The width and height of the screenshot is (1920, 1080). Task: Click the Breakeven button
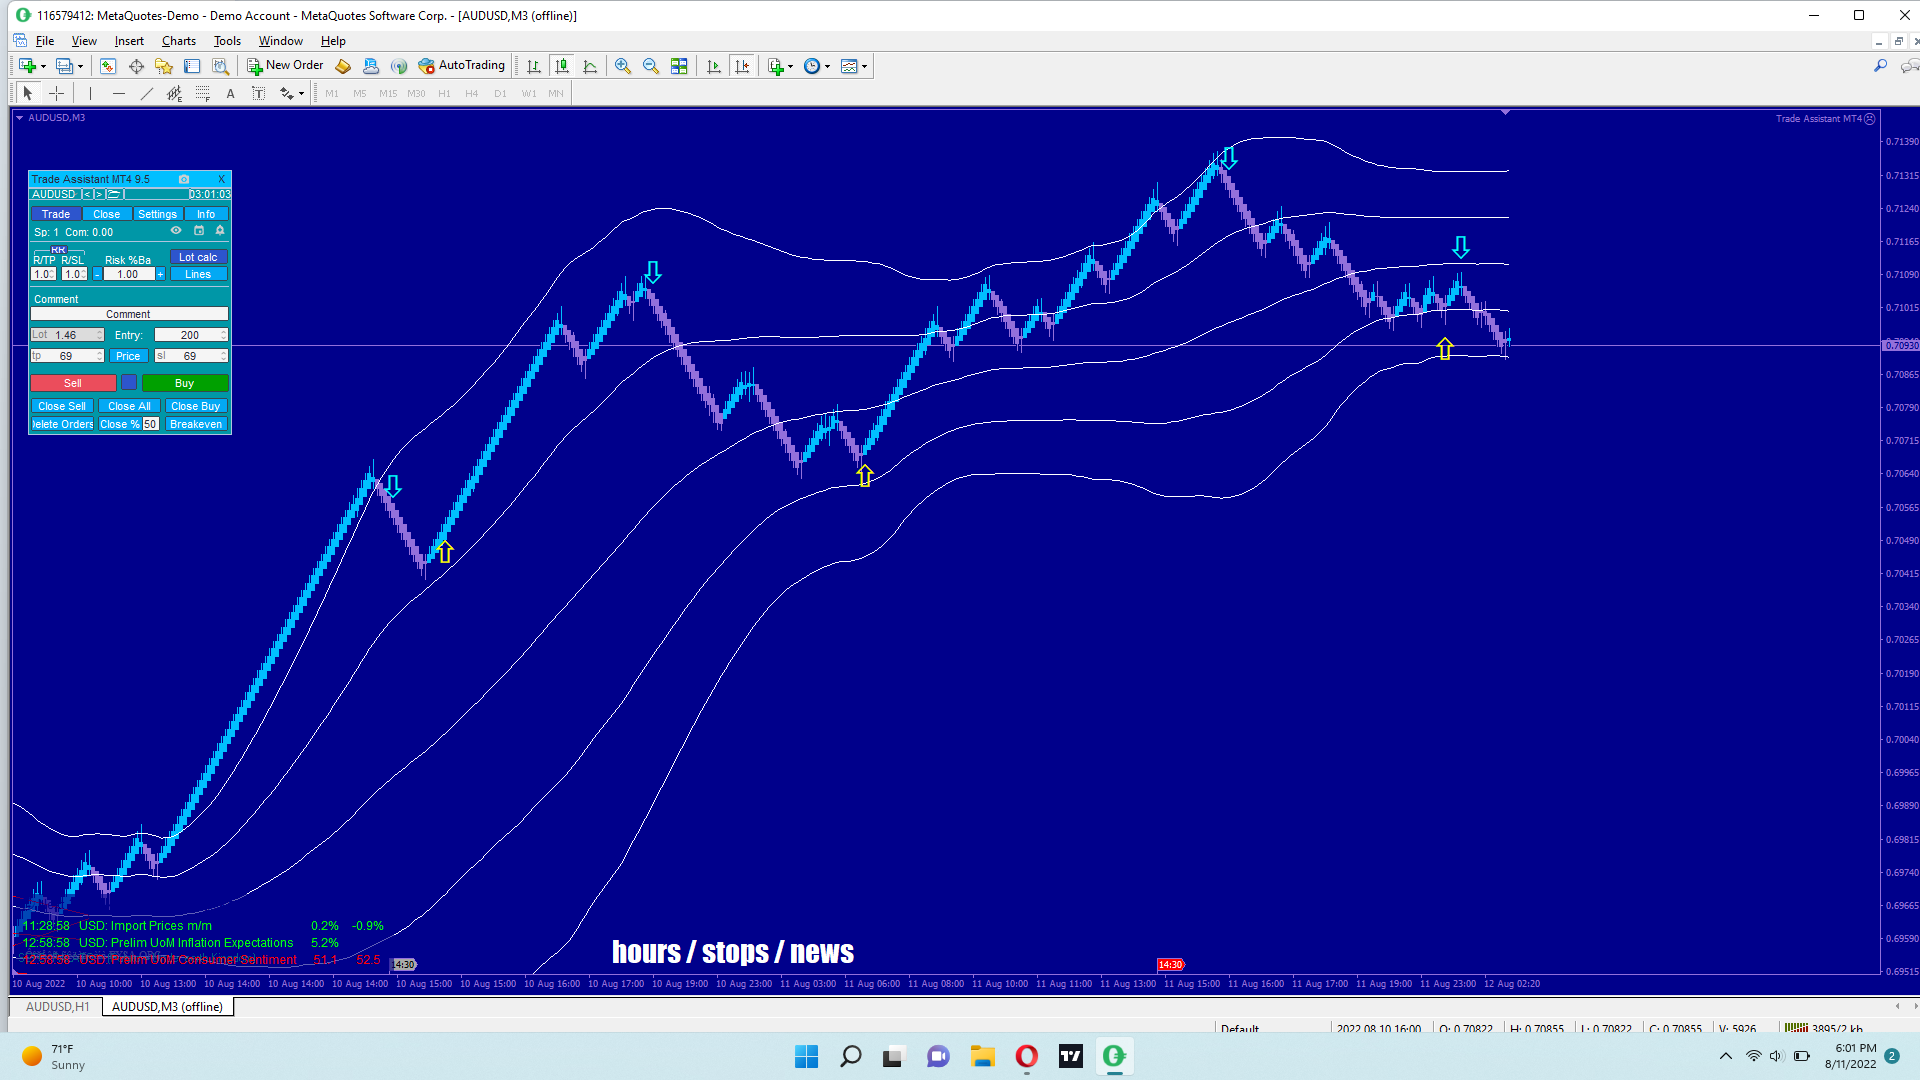pos(196,424)
